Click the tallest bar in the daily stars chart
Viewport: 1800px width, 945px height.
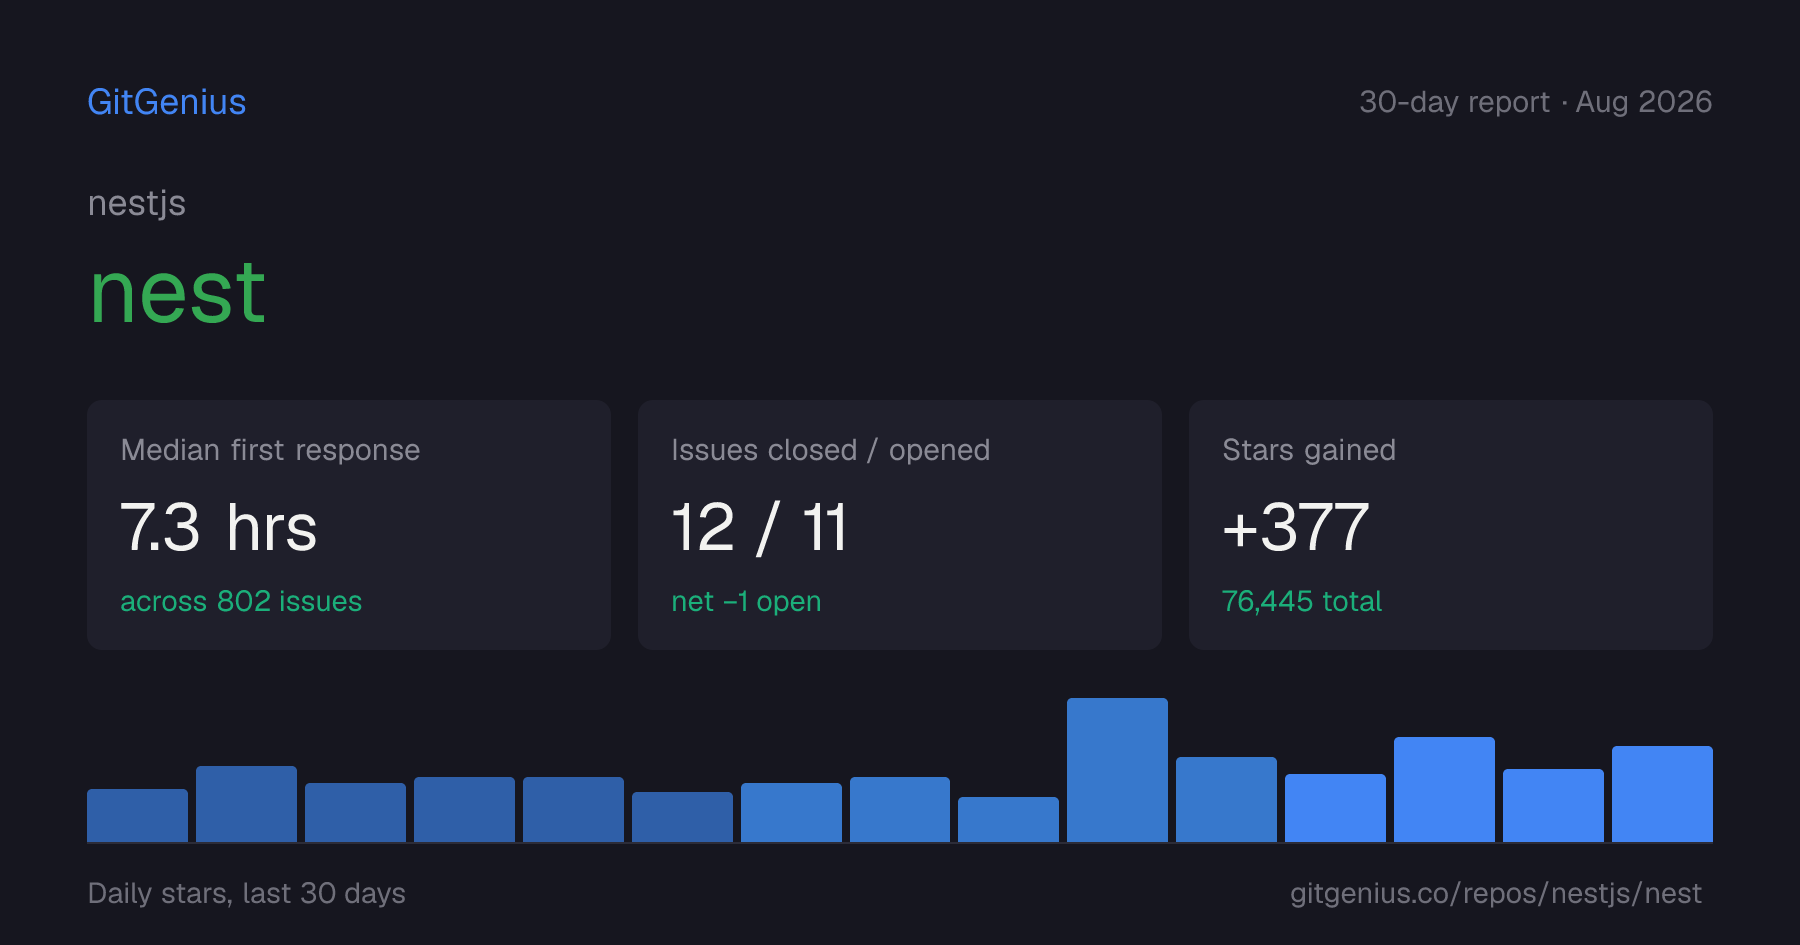pos(1117,770)
